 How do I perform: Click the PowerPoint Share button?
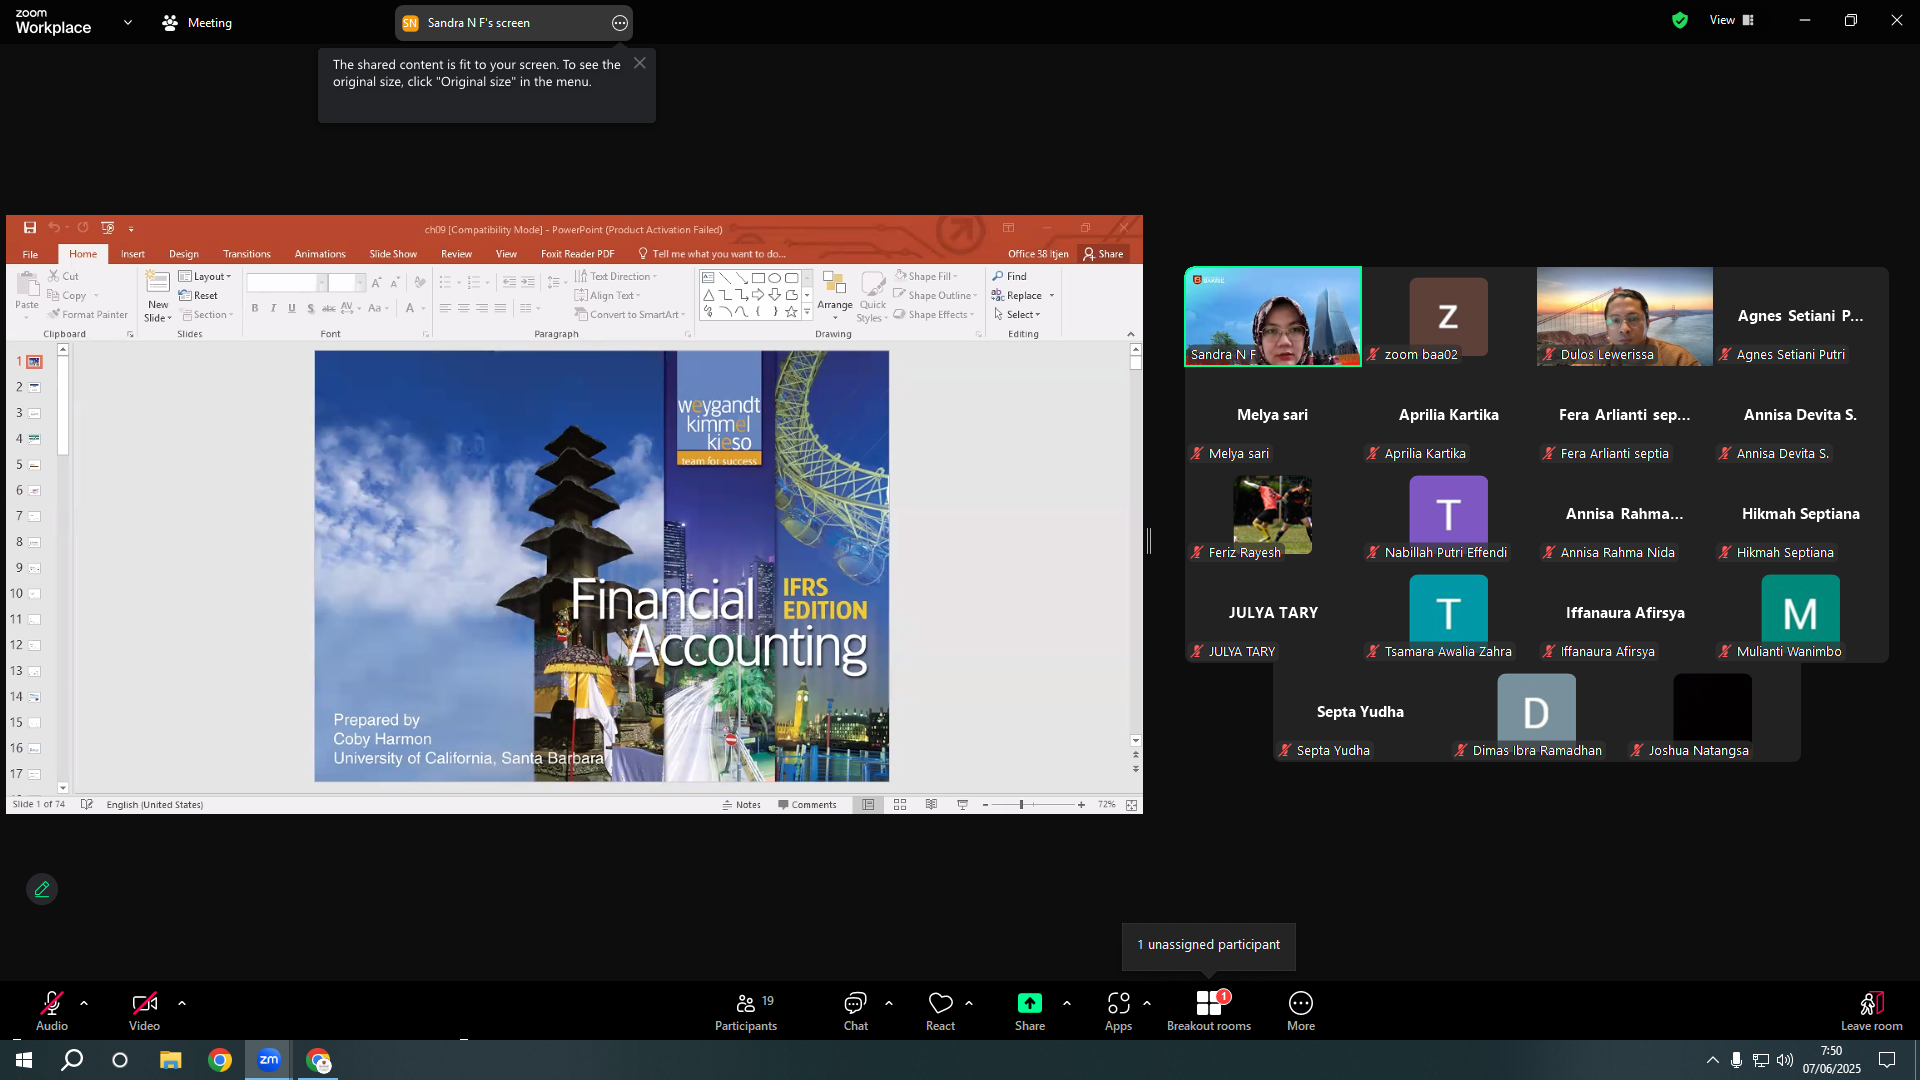1103,254
